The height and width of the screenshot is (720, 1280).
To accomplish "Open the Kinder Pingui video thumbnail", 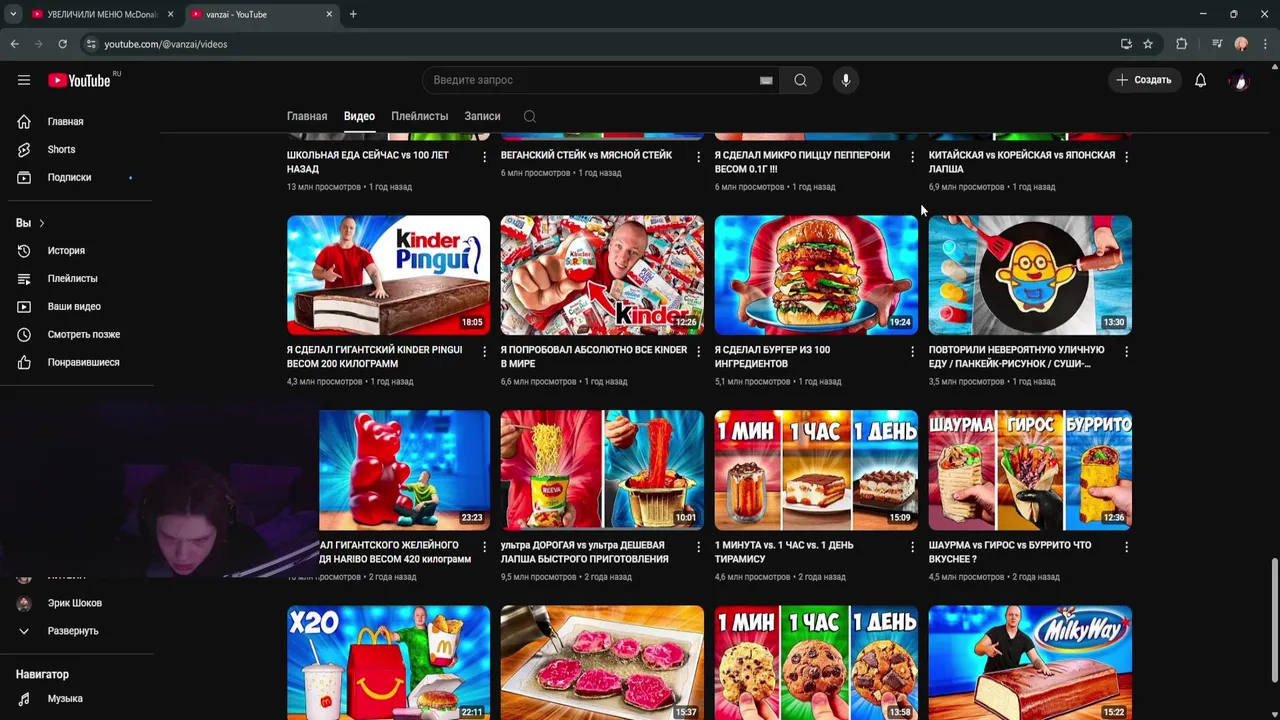I will [388, 275].
